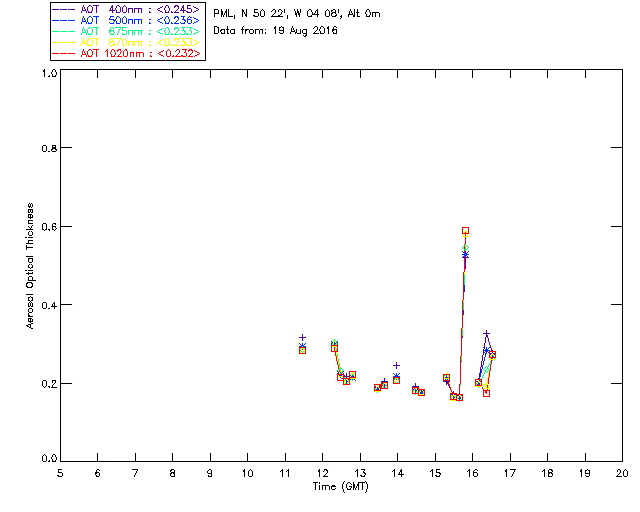Click the purple plus peak marker after 16 hours

[x=486, y=334]
